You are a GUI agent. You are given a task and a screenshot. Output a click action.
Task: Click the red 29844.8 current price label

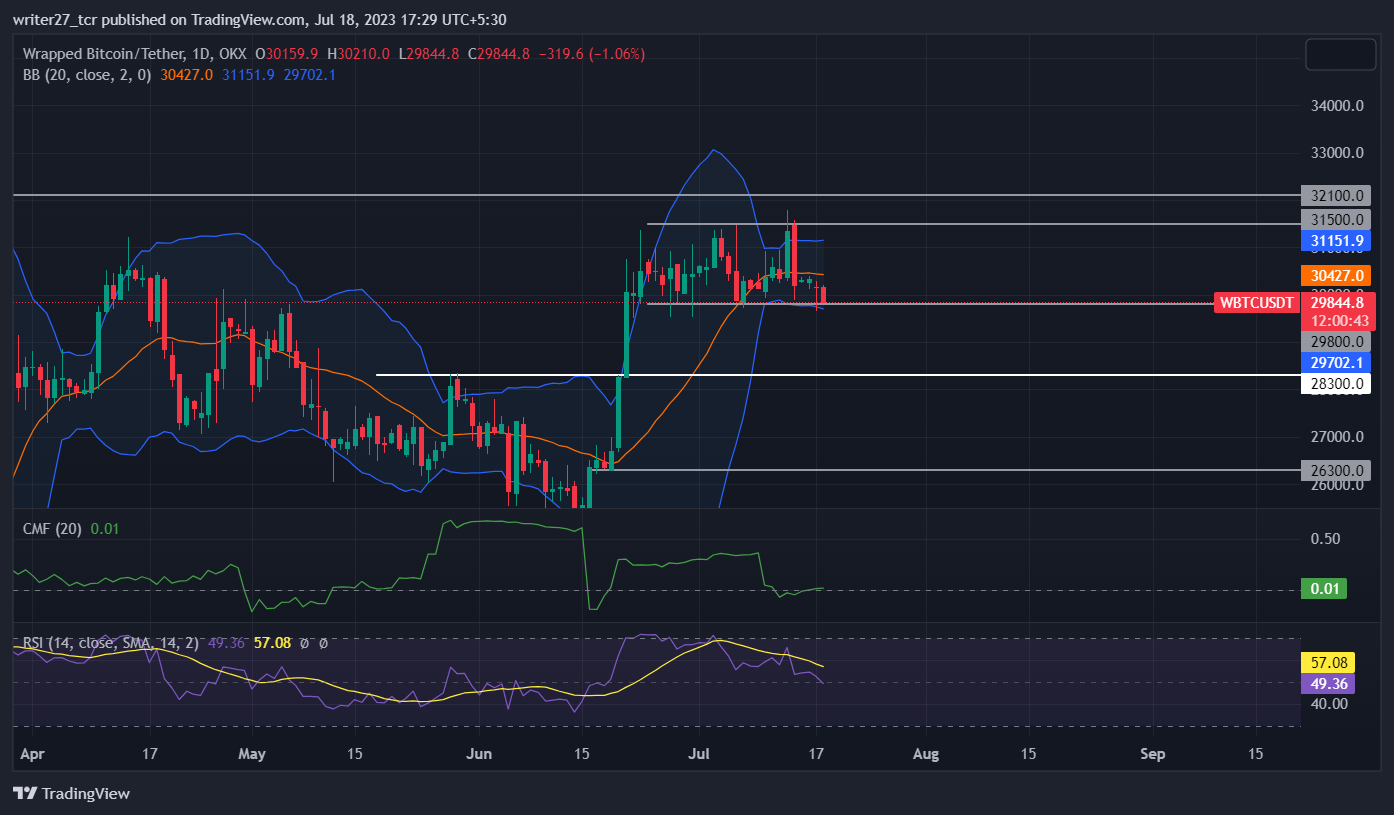tap(1338, 302)
